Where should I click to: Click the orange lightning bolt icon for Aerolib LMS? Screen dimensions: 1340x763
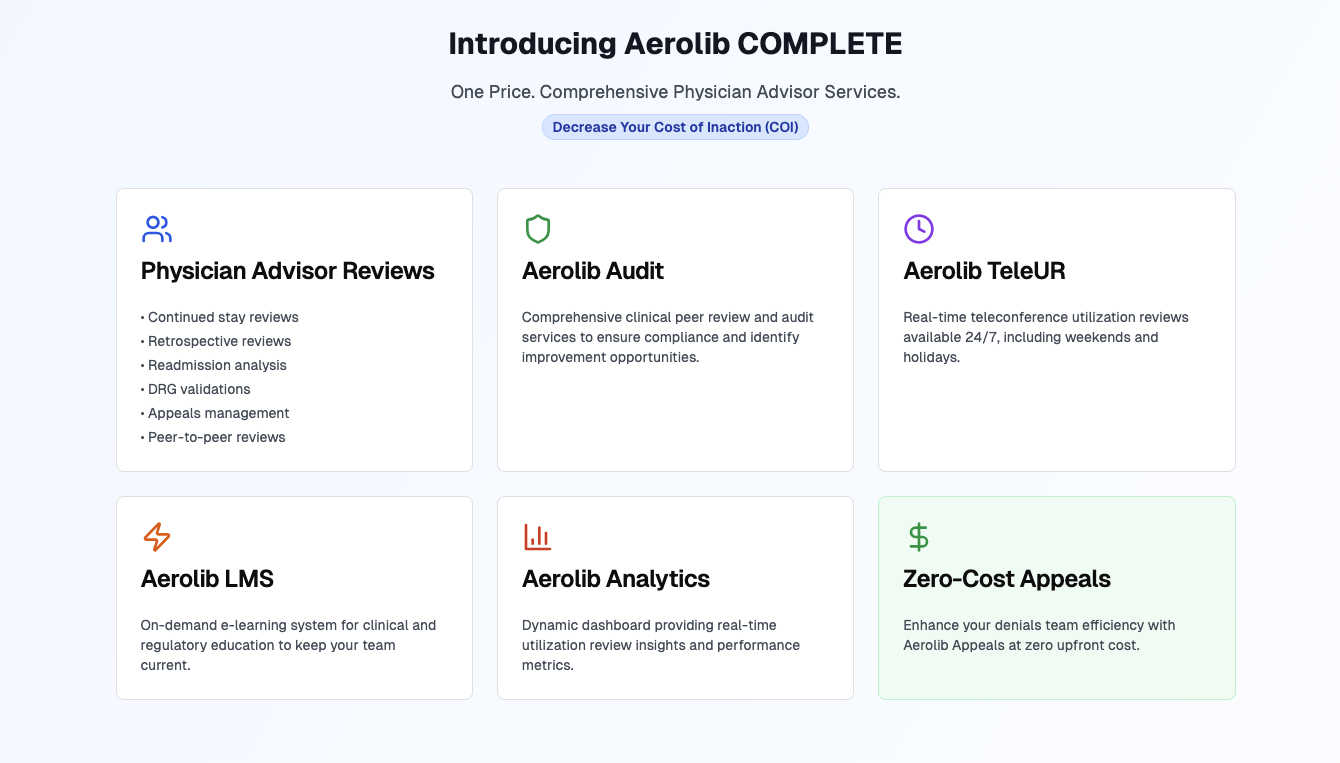pos(157,537)
